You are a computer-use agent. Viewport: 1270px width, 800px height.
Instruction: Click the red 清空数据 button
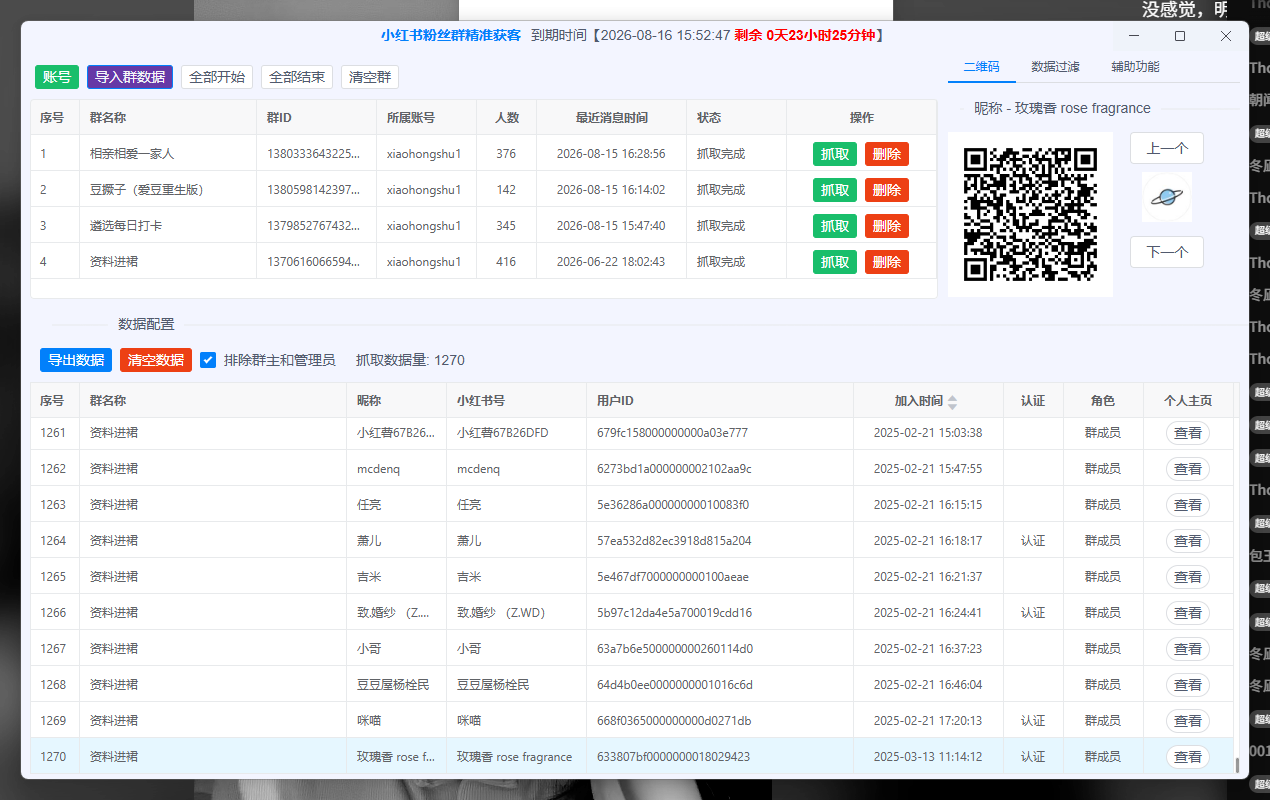156,360
